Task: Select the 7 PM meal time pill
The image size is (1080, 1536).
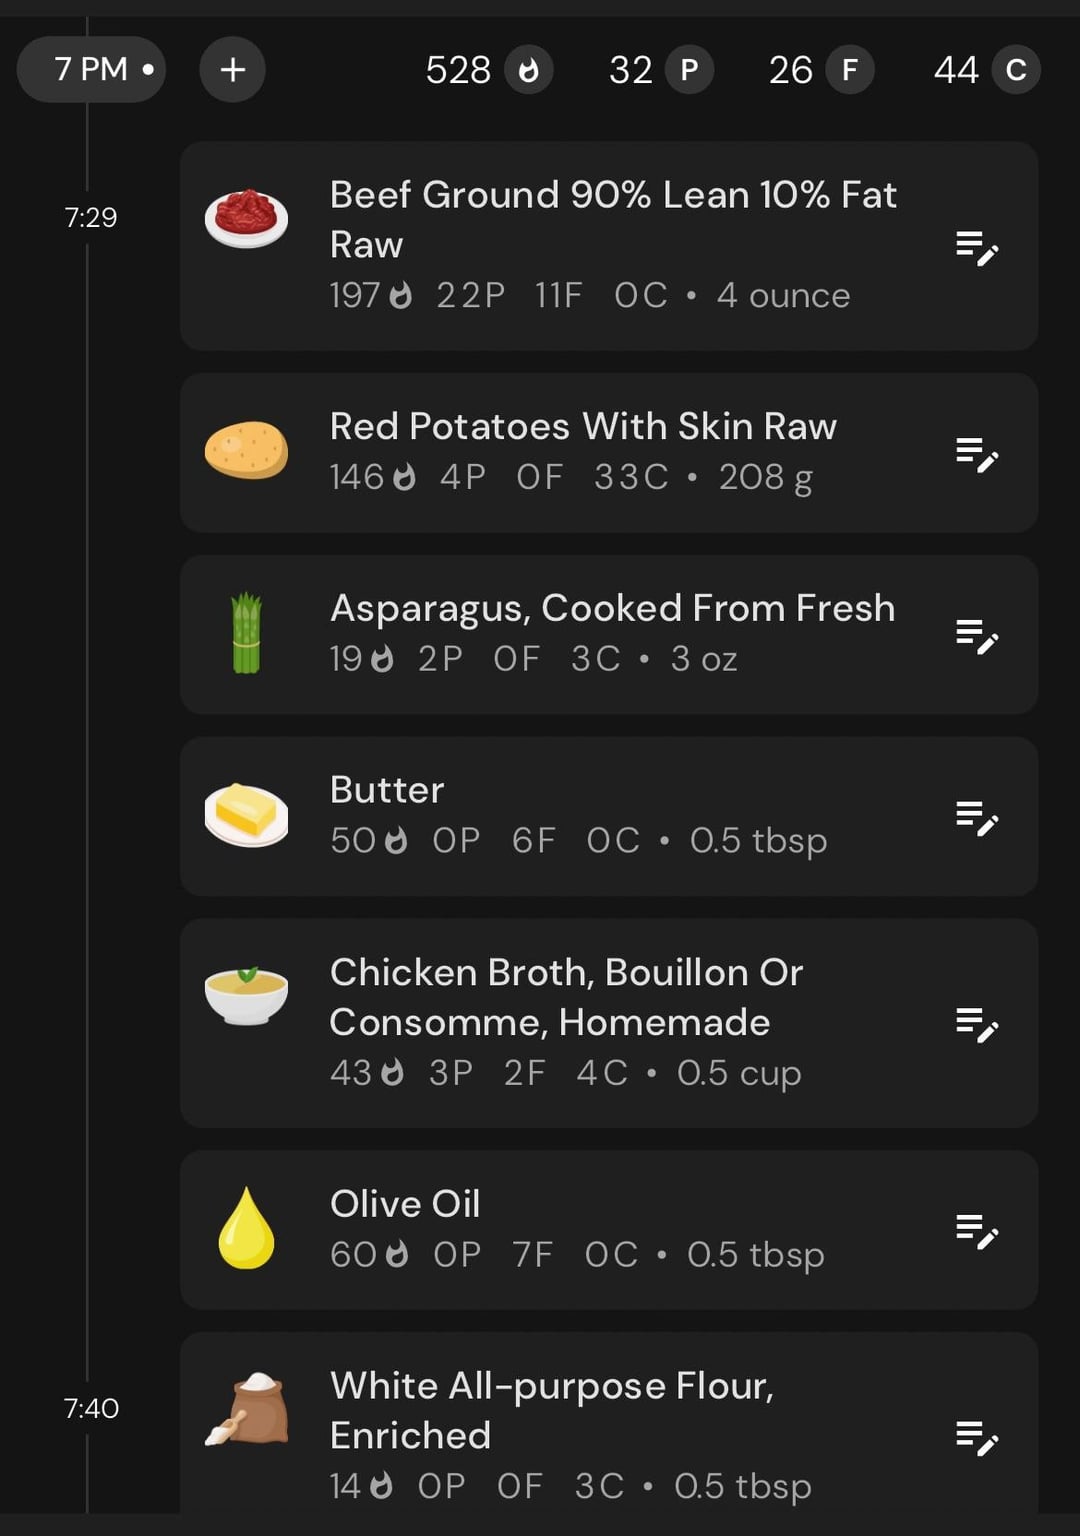Action: (91, 70)
